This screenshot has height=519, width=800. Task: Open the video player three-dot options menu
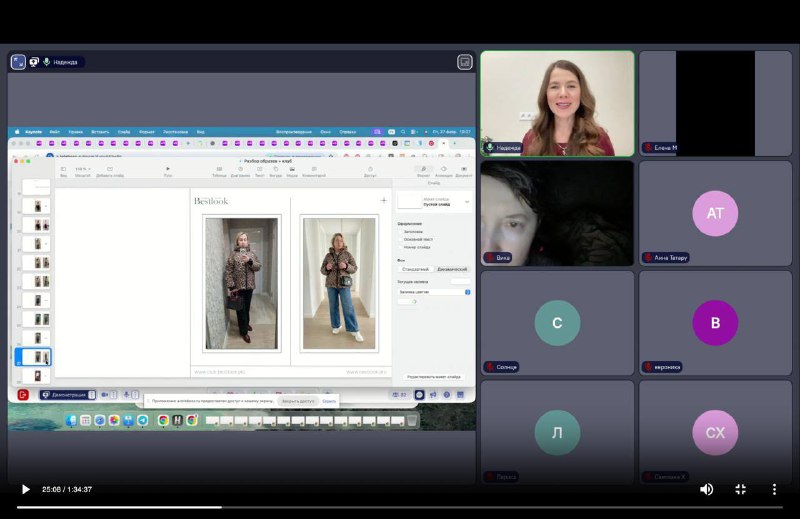pos(774,489)
